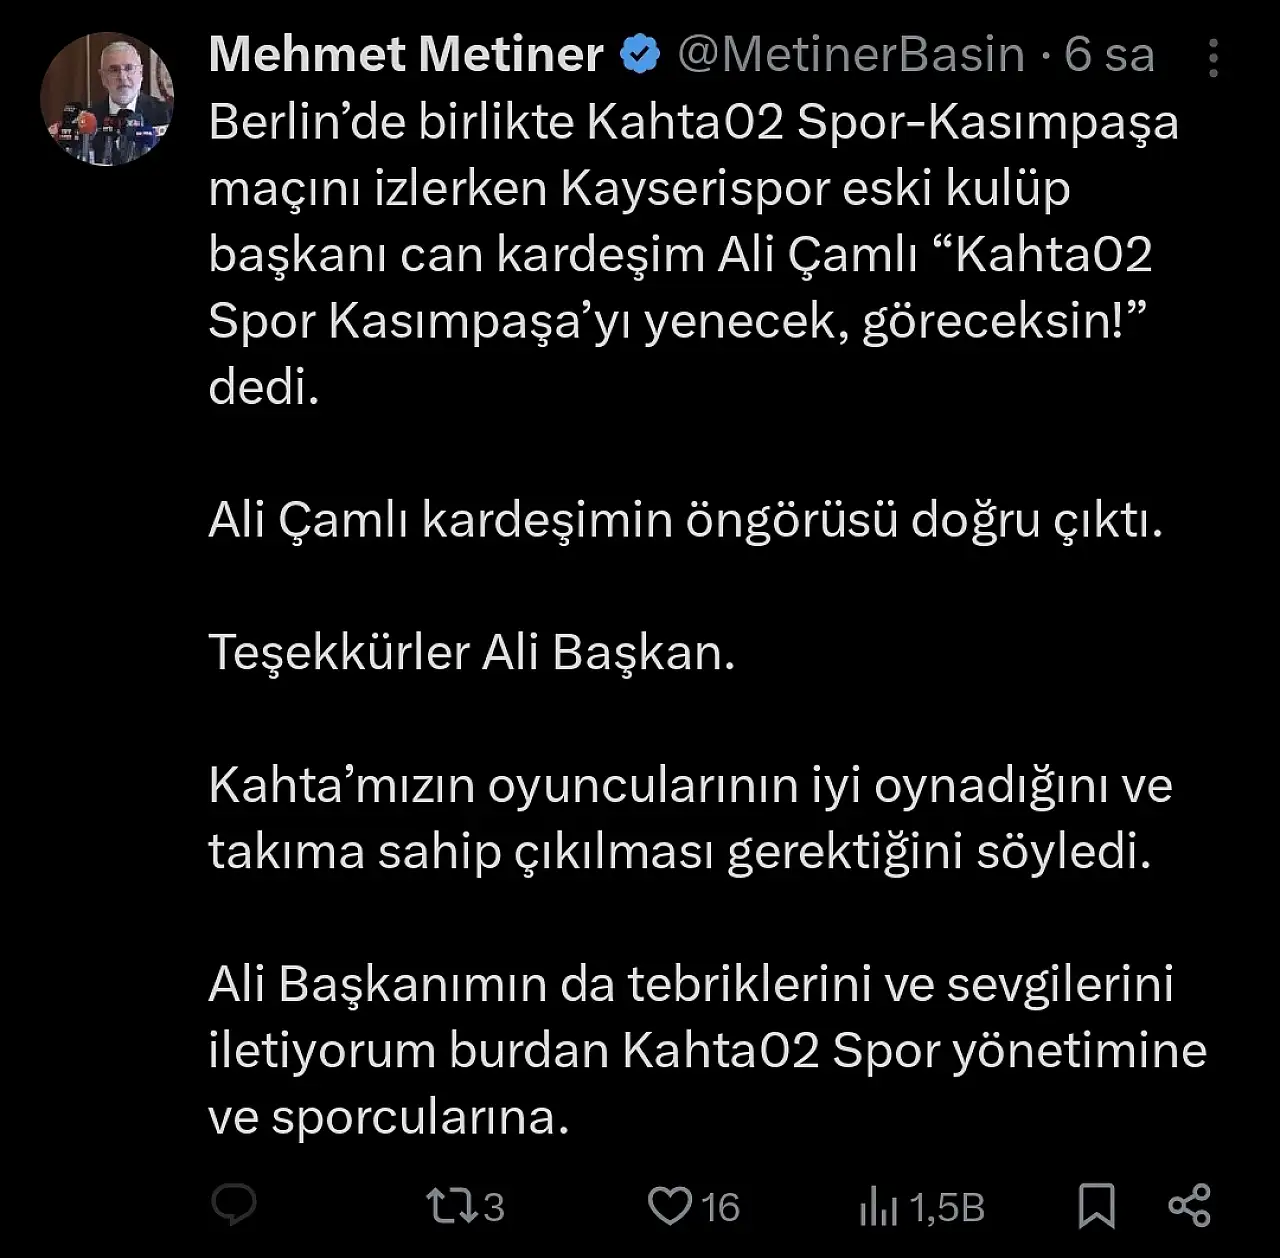This screenshot has width=1280, height=1258.
Task: Click the 1,5B view count
Action: pos(947,1207)
